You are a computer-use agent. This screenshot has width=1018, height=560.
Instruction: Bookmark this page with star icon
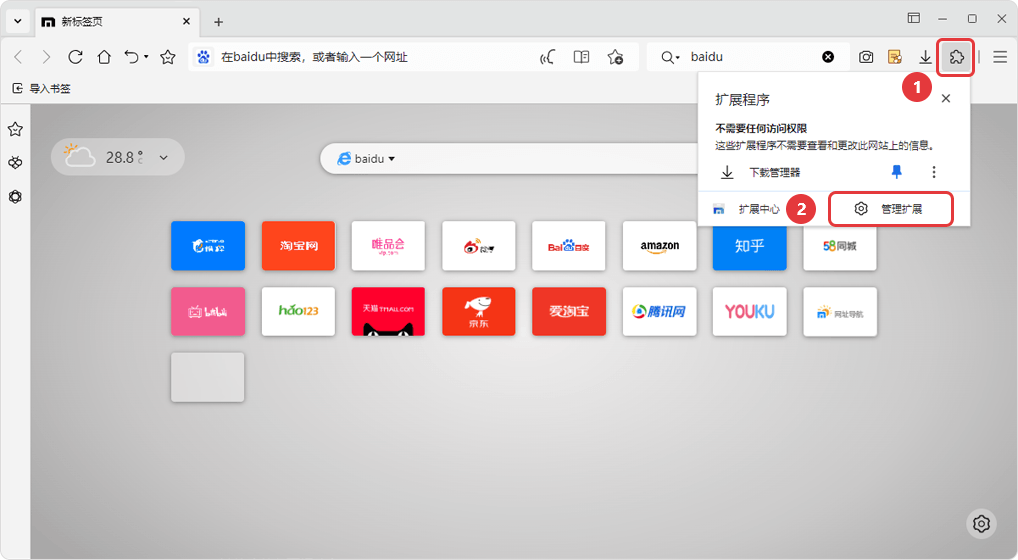[x=168, y=57]
